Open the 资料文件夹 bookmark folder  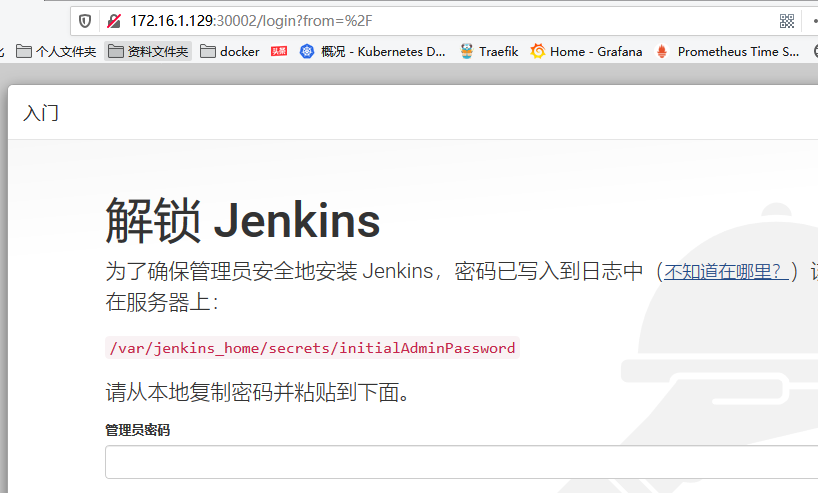click(148, 51)
